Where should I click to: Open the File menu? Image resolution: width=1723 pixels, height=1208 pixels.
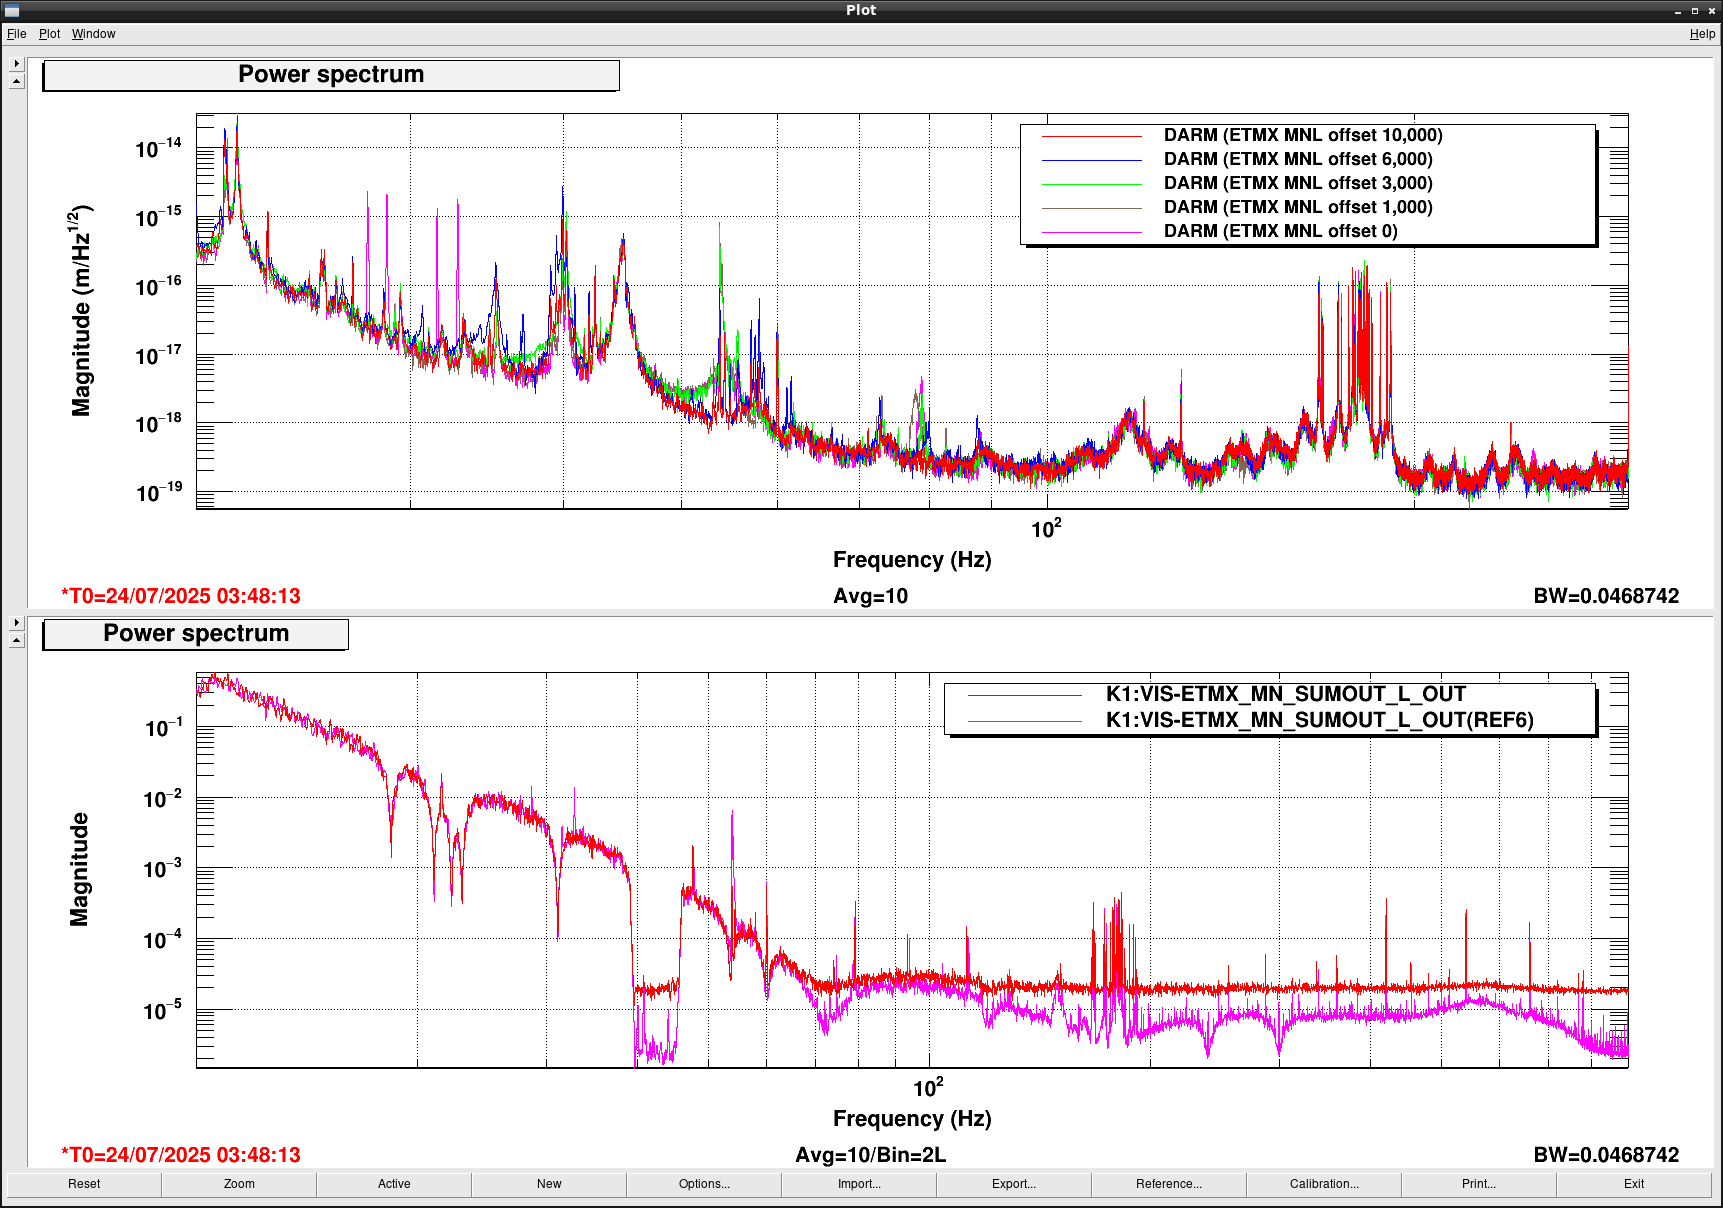pyautogui.click(x=16, y=34)
